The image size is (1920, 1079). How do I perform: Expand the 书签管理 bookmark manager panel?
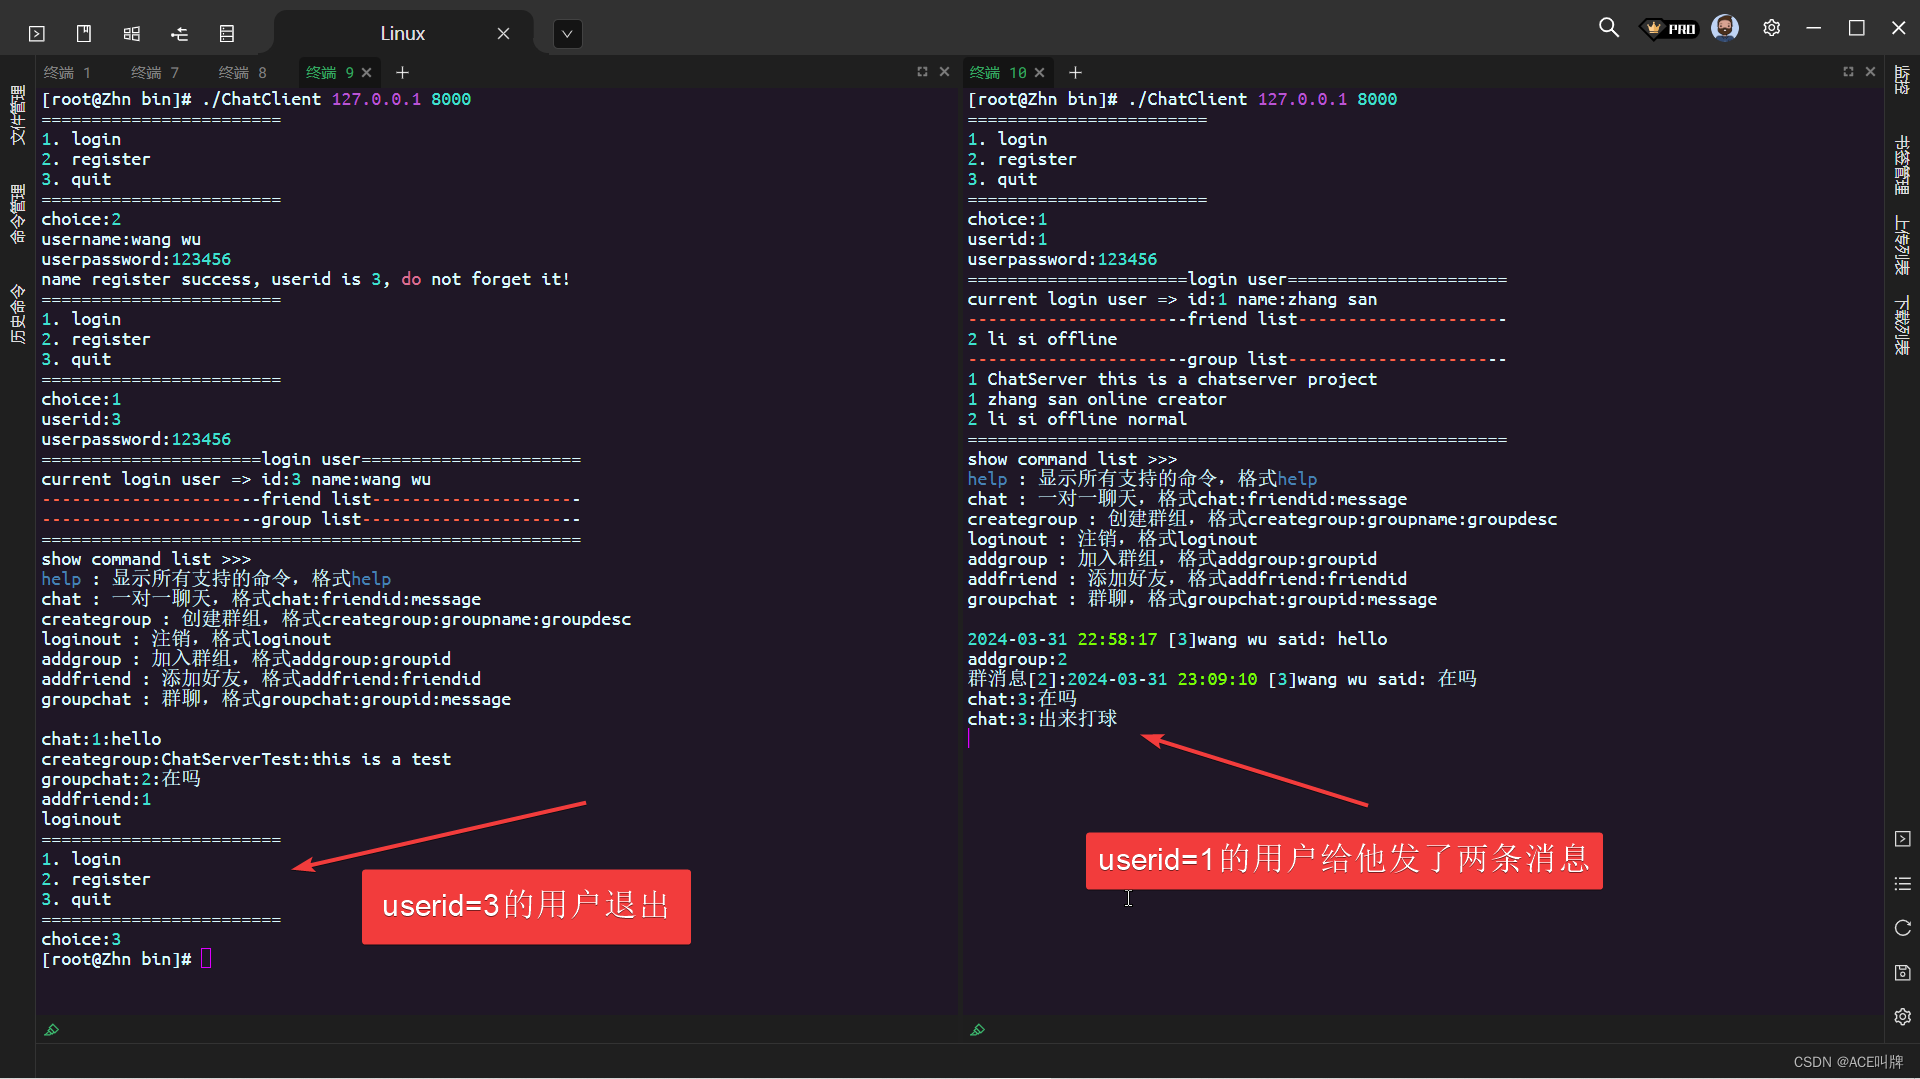(x=1902, y=165)
